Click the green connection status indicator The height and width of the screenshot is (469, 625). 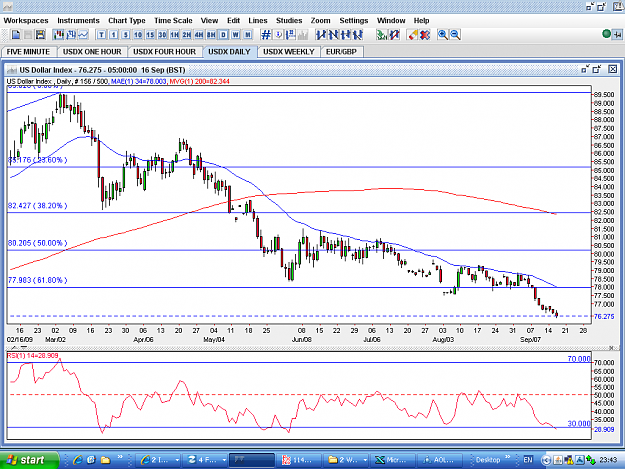607,34
